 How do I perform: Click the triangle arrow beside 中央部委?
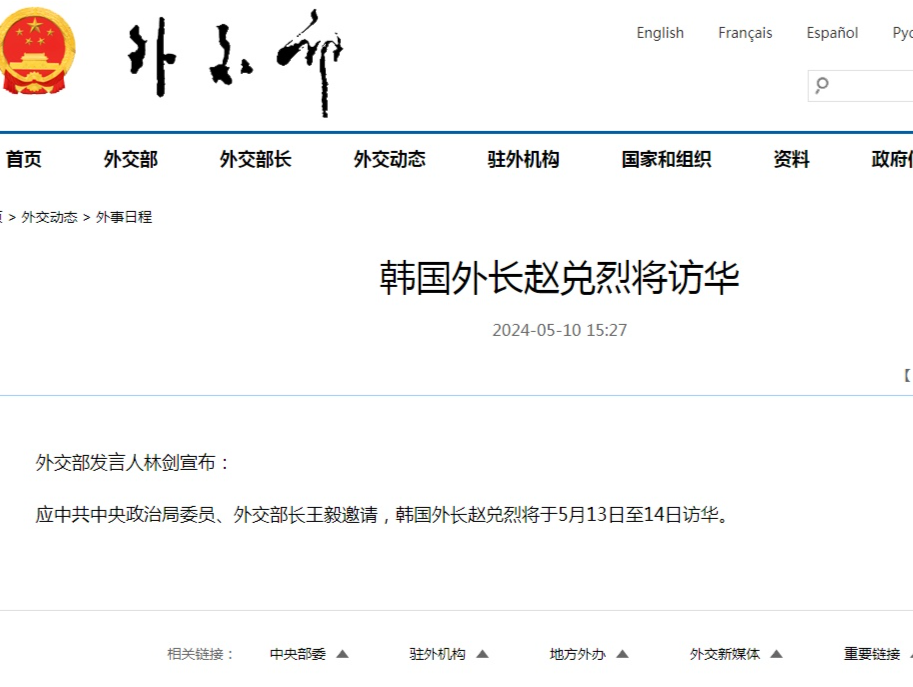click(342, 654)
